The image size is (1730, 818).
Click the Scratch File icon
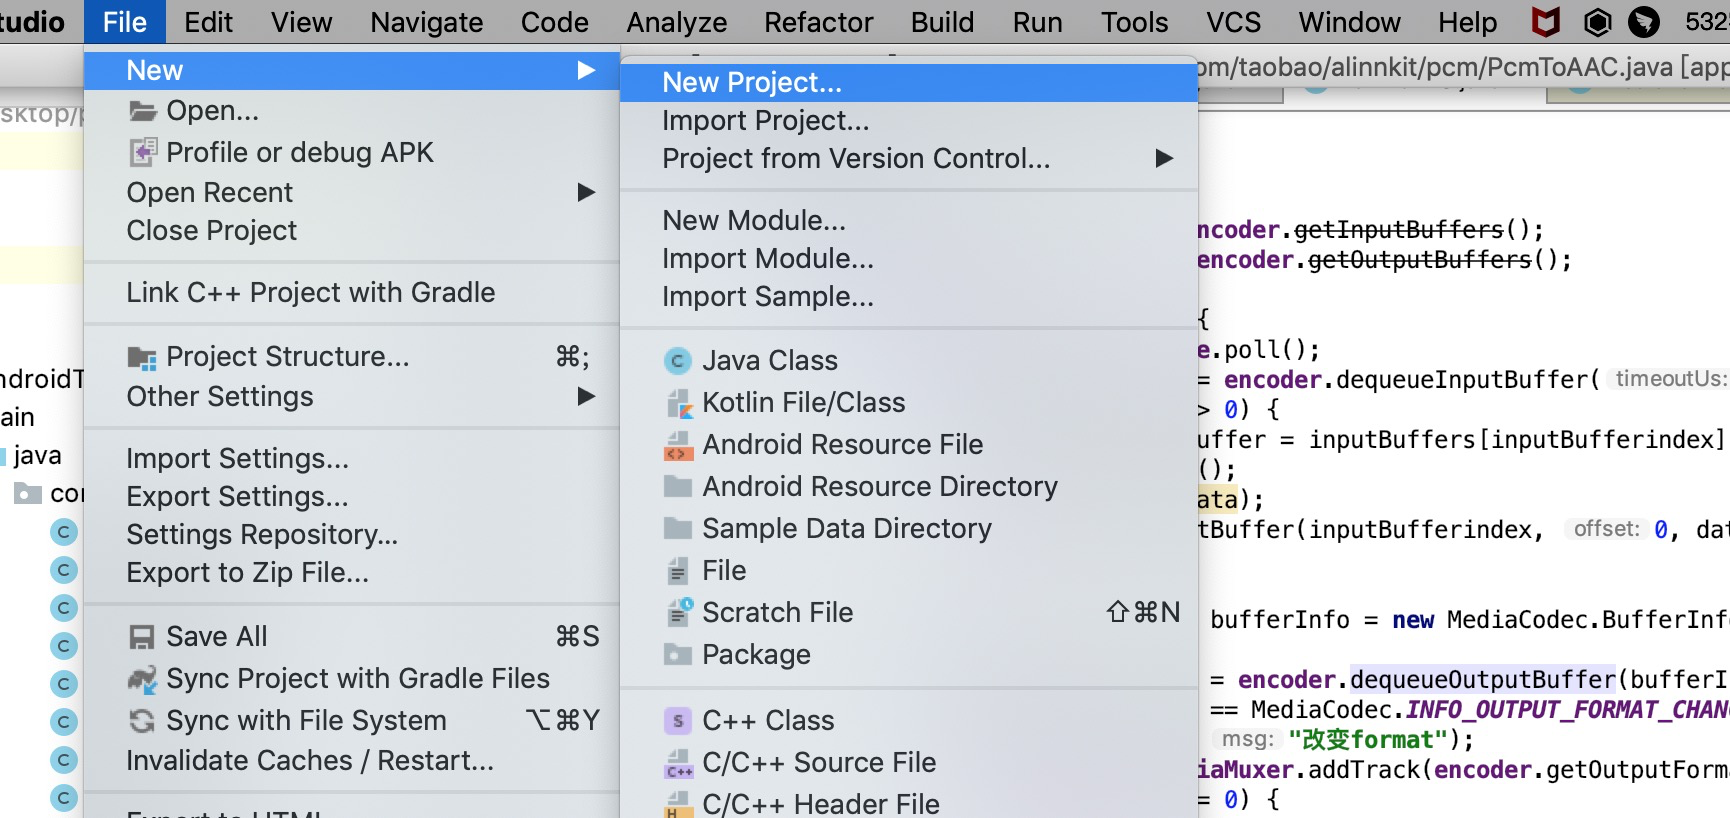coord(680,612)
